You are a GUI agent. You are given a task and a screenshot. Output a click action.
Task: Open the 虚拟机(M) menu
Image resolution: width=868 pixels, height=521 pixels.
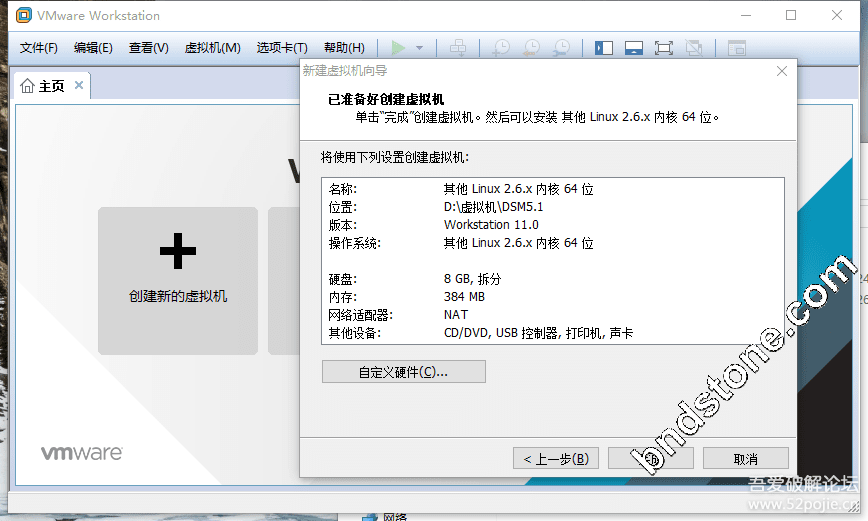pyautogui.click(x=213, y=48)
